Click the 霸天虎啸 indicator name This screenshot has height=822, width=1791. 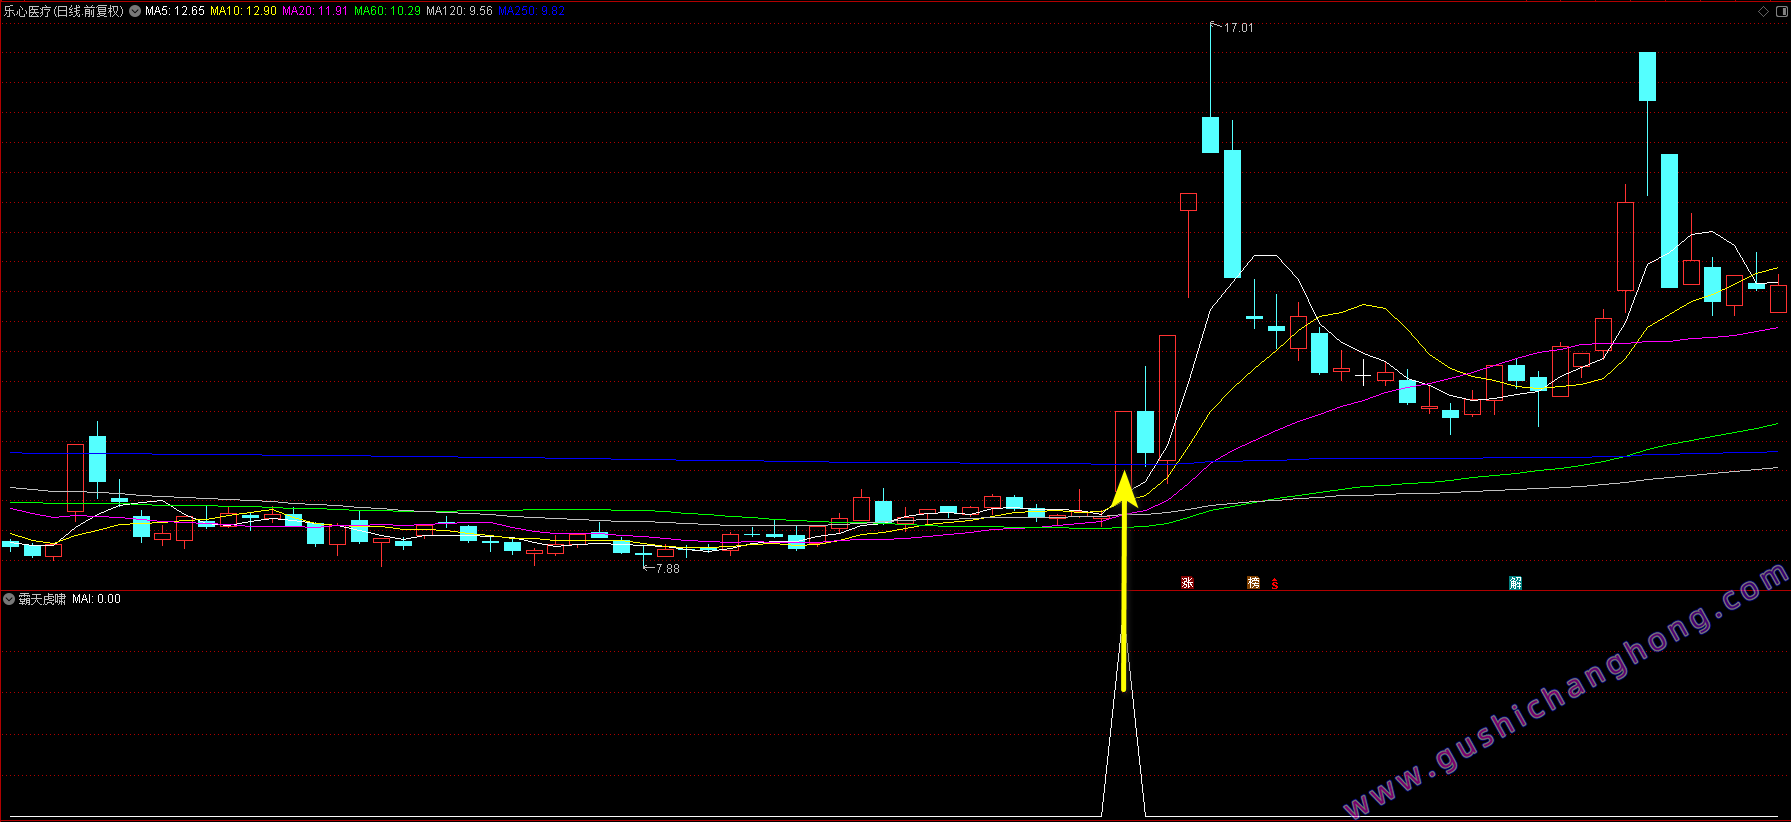click(42, 599)
